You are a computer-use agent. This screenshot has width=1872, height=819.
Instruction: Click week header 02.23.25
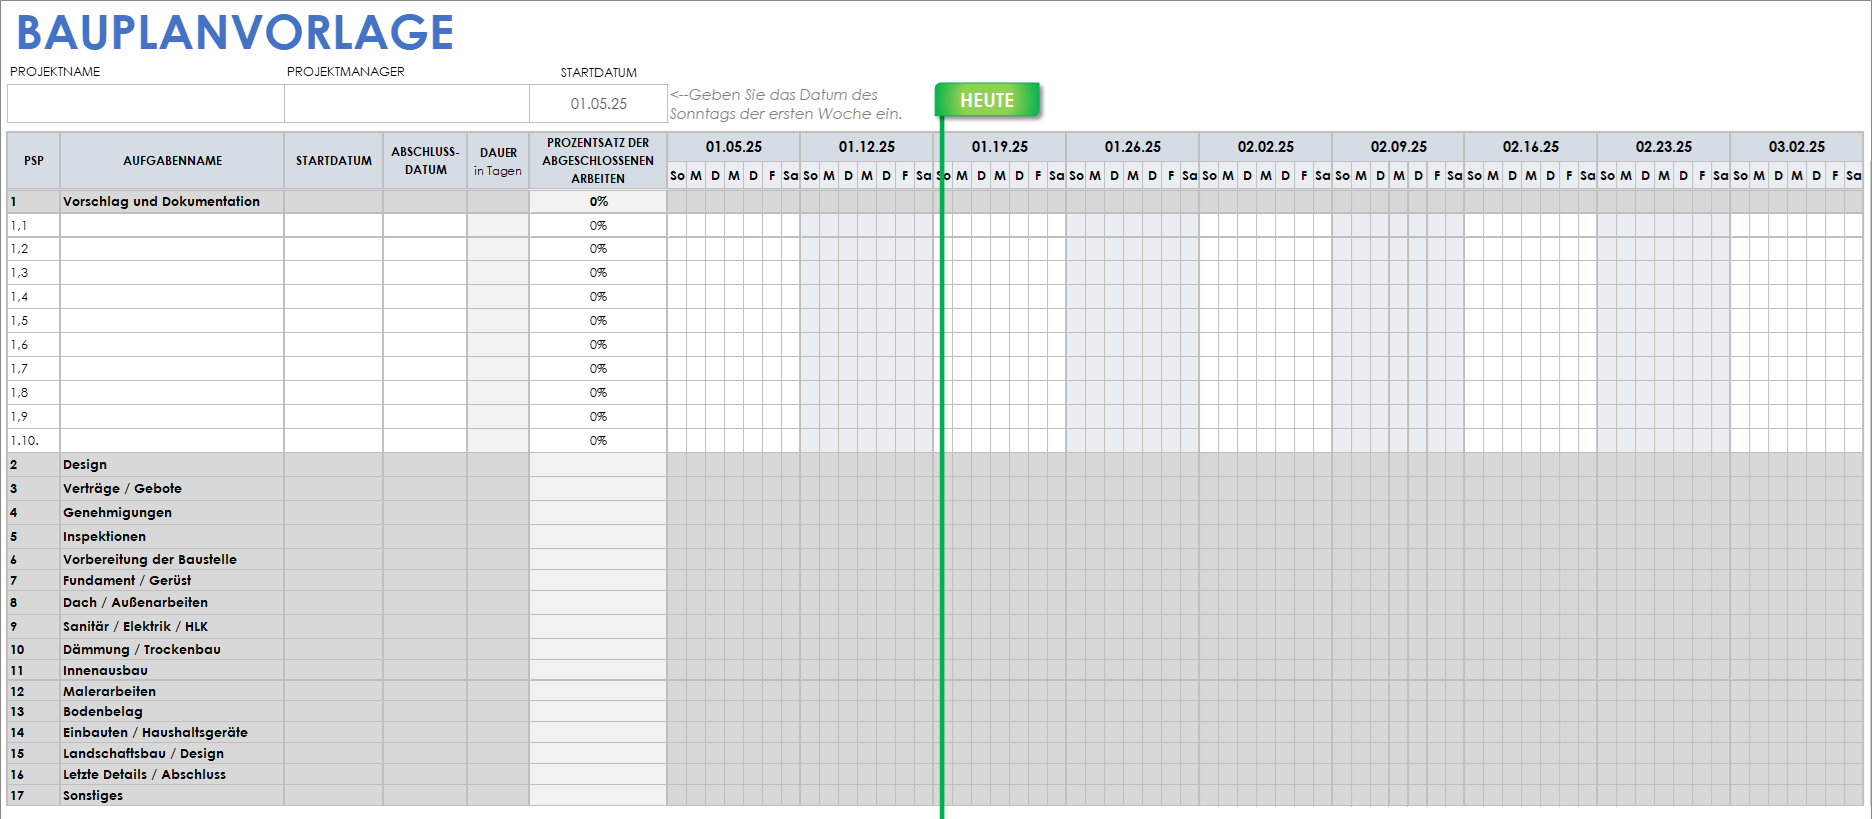pyautogui.click(x=1663, y=146)
